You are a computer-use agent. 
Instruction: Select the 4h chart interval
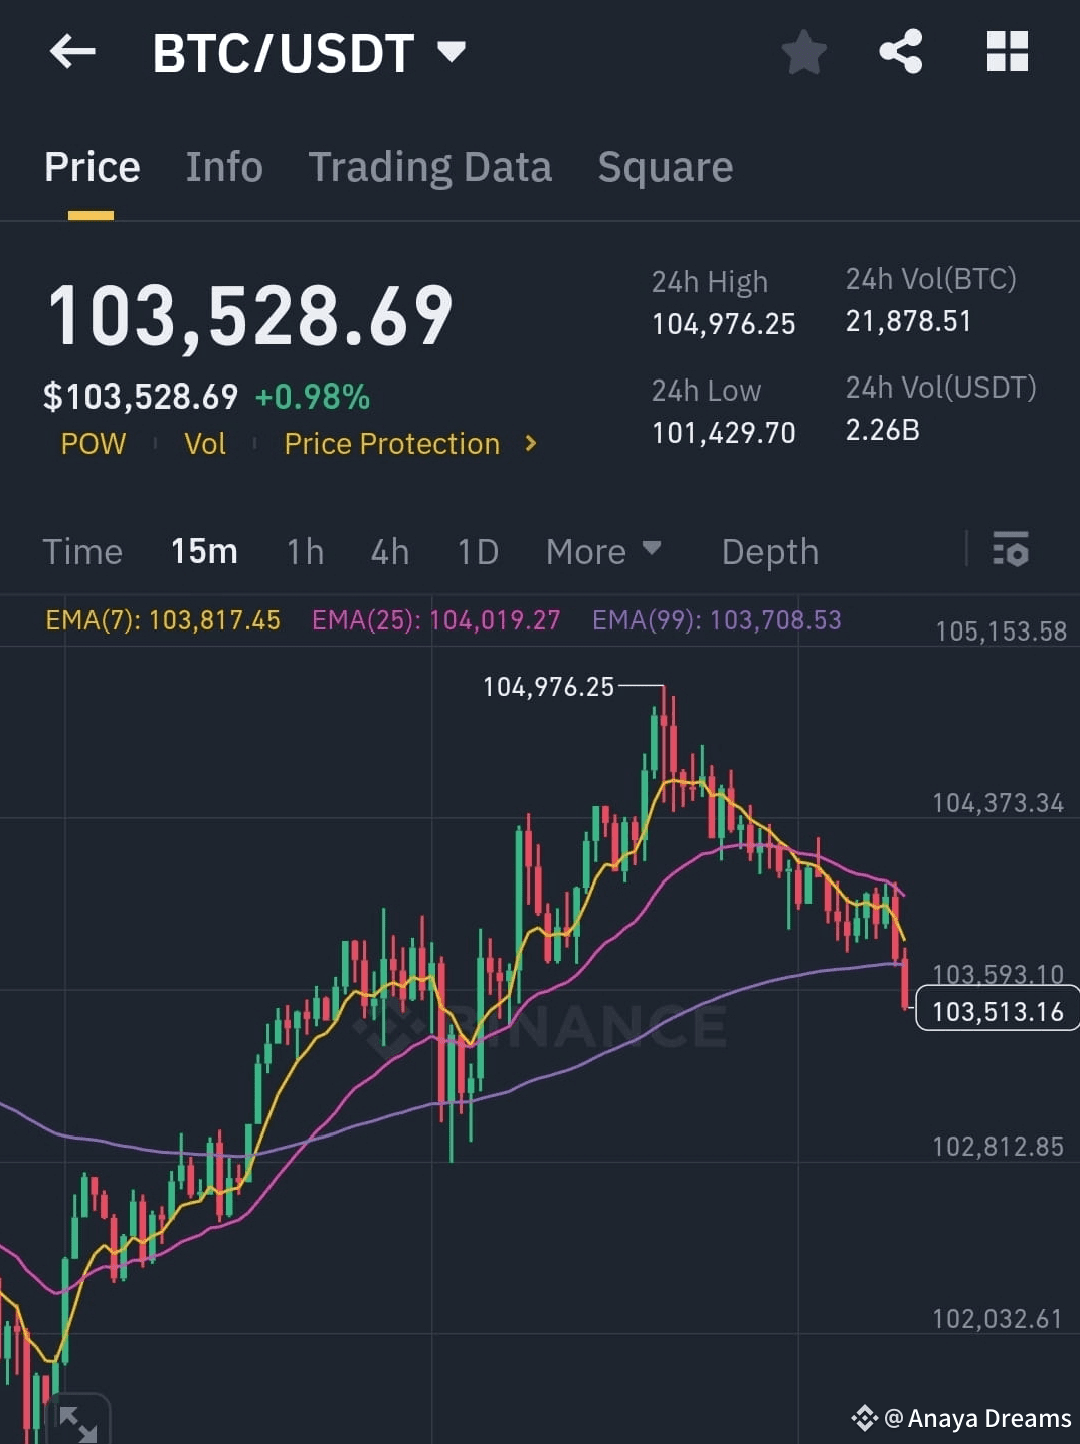[389, 551]
